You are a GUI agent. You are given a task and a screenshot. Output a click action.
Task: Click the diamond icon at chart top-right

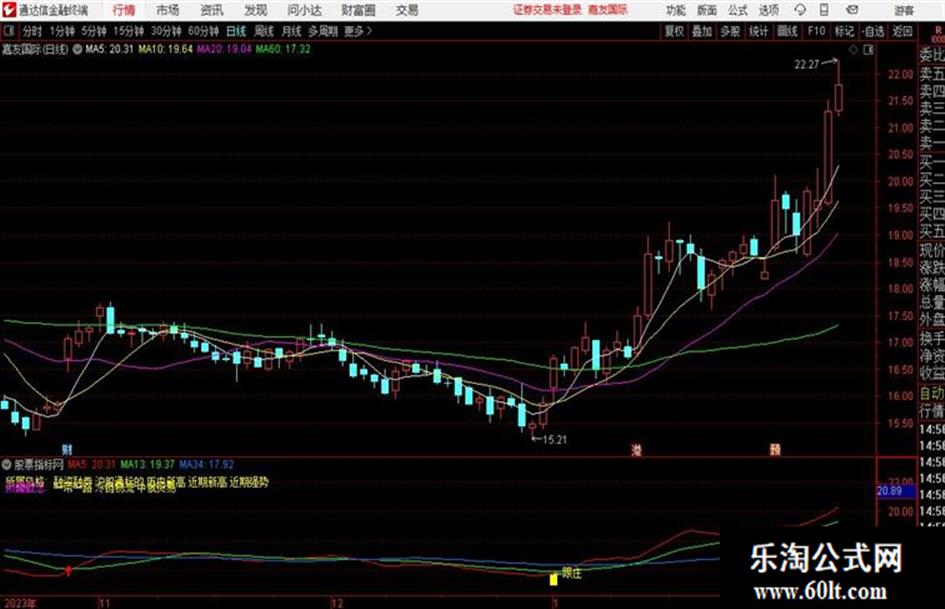pos(853,50)
